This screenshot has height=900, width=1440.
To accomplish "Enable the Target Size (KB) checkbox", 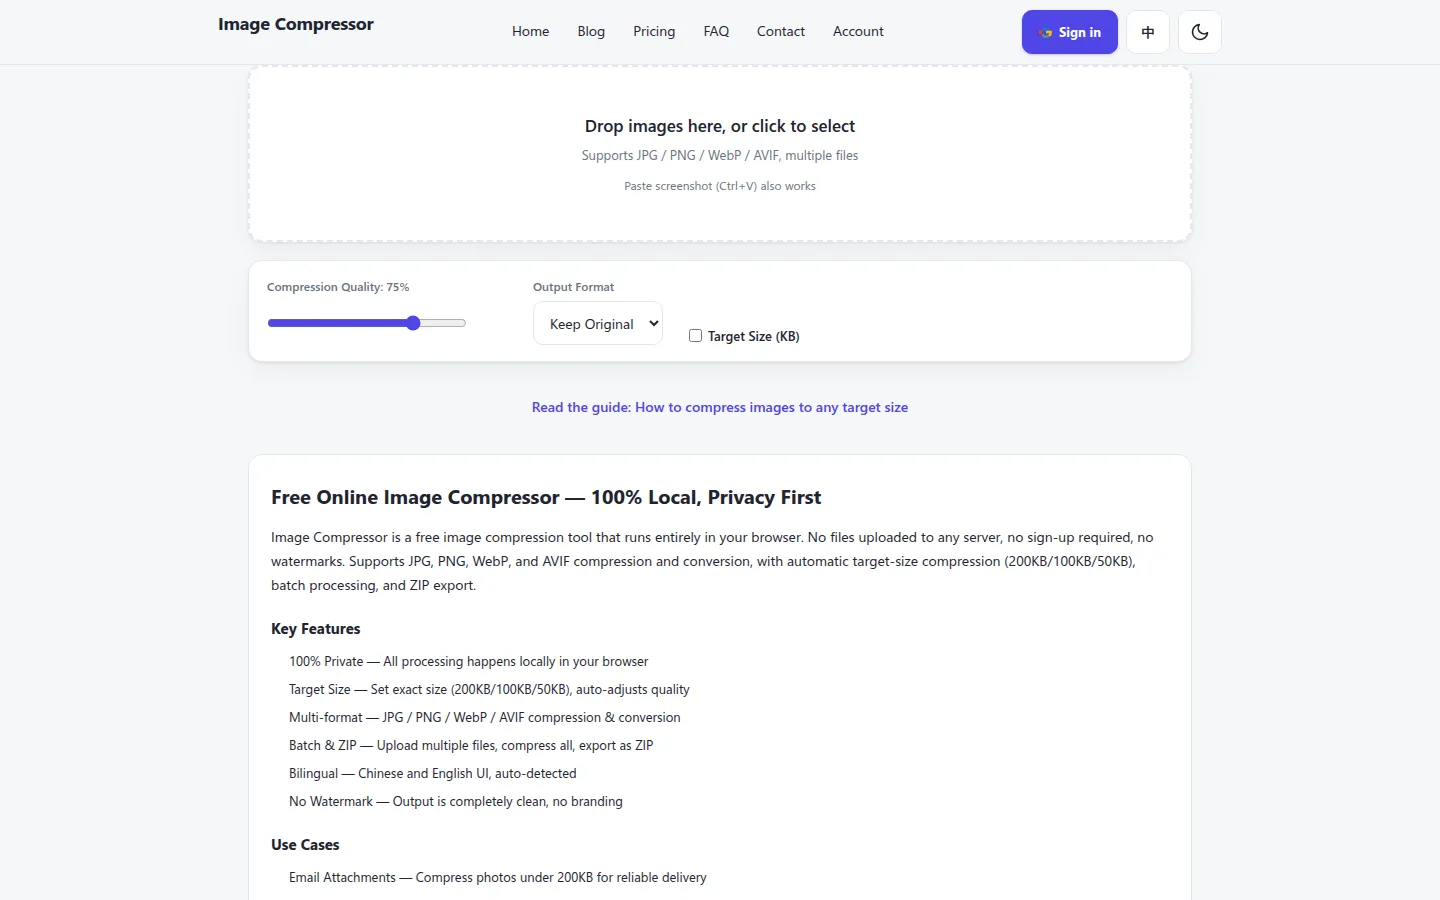I will [695, 336].
